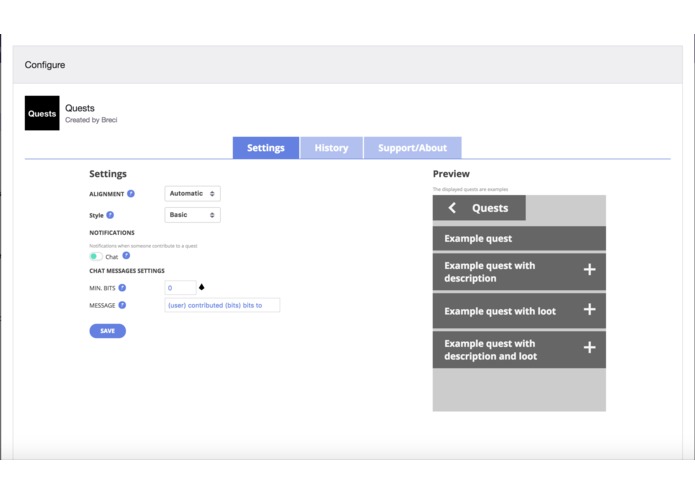Click the Created by Breci text
Image resolution: width=695 pixels, height=494 pixels.
click(x=91, y=120)
